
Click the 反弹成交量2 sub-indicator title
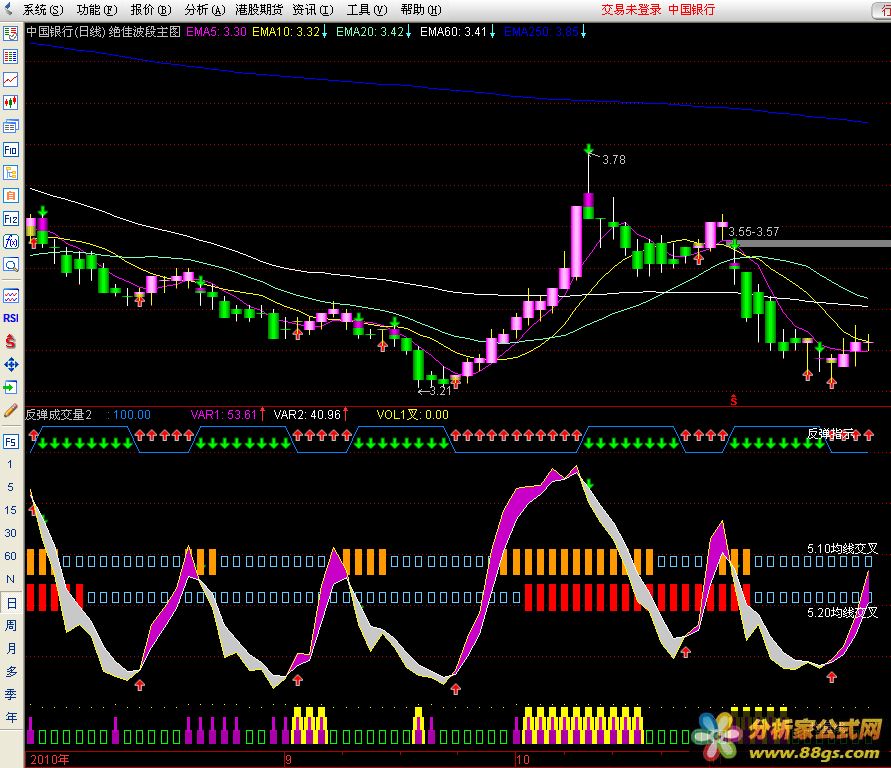click(x=59, y=415)
